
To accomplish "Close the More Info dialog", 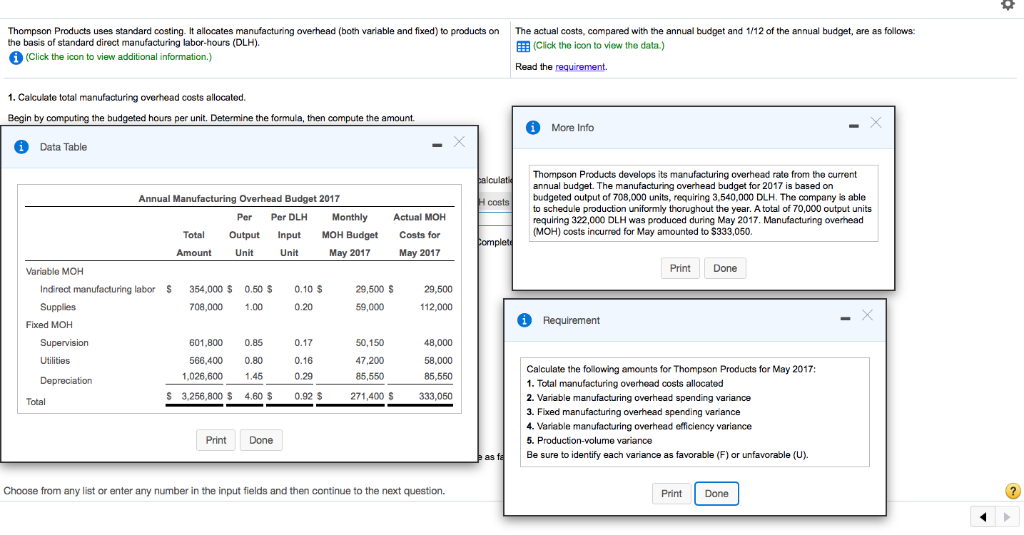I will [x=876, y=123].
